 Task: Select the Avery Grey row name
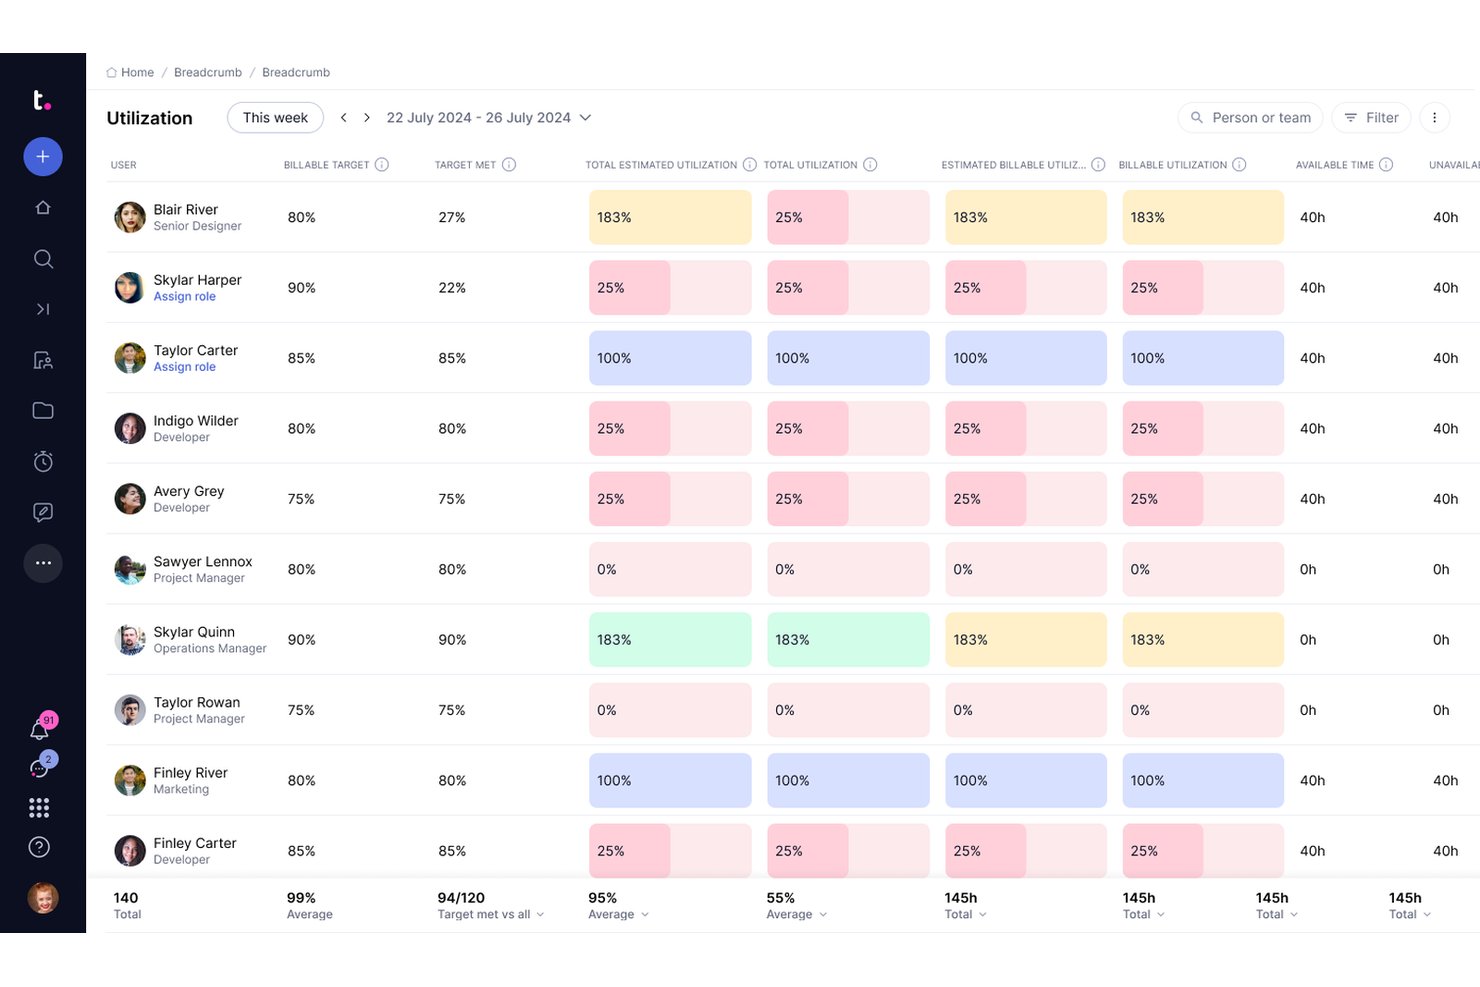[x=189, y=491]
